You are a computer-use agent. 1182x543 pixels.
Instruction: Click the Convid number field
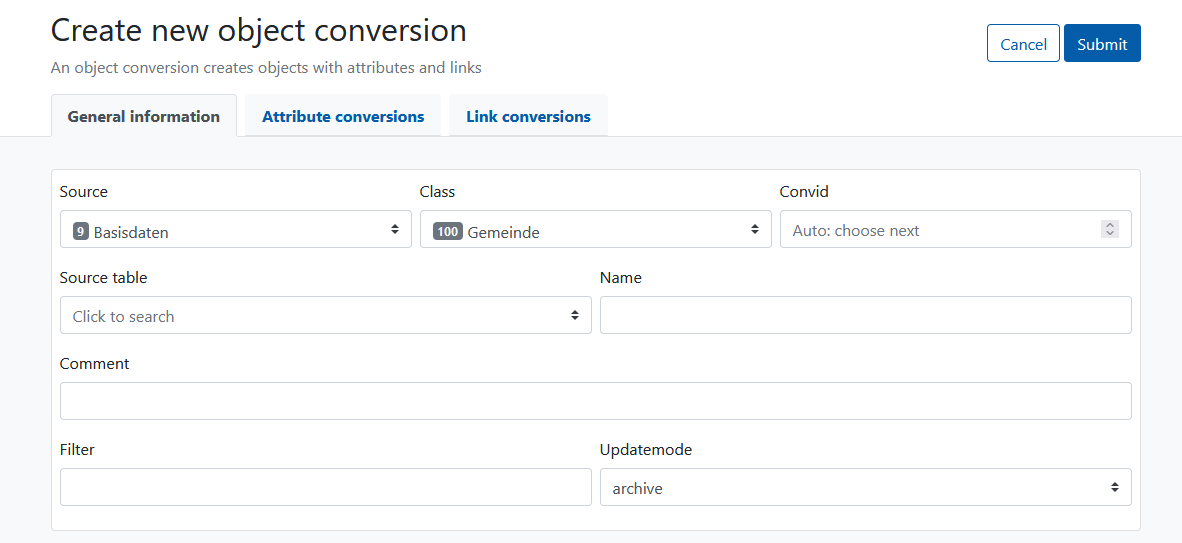(x=955, y=229)
